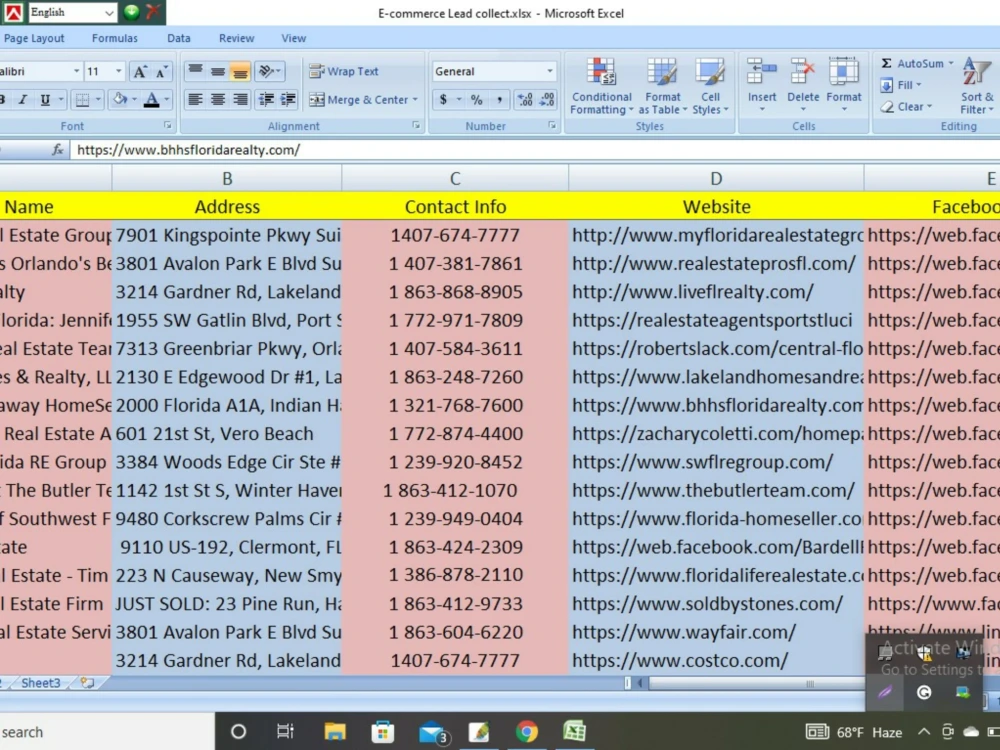Click the Insert cells button
Screen dimensions: 1000x750
(x=761, y=85)
